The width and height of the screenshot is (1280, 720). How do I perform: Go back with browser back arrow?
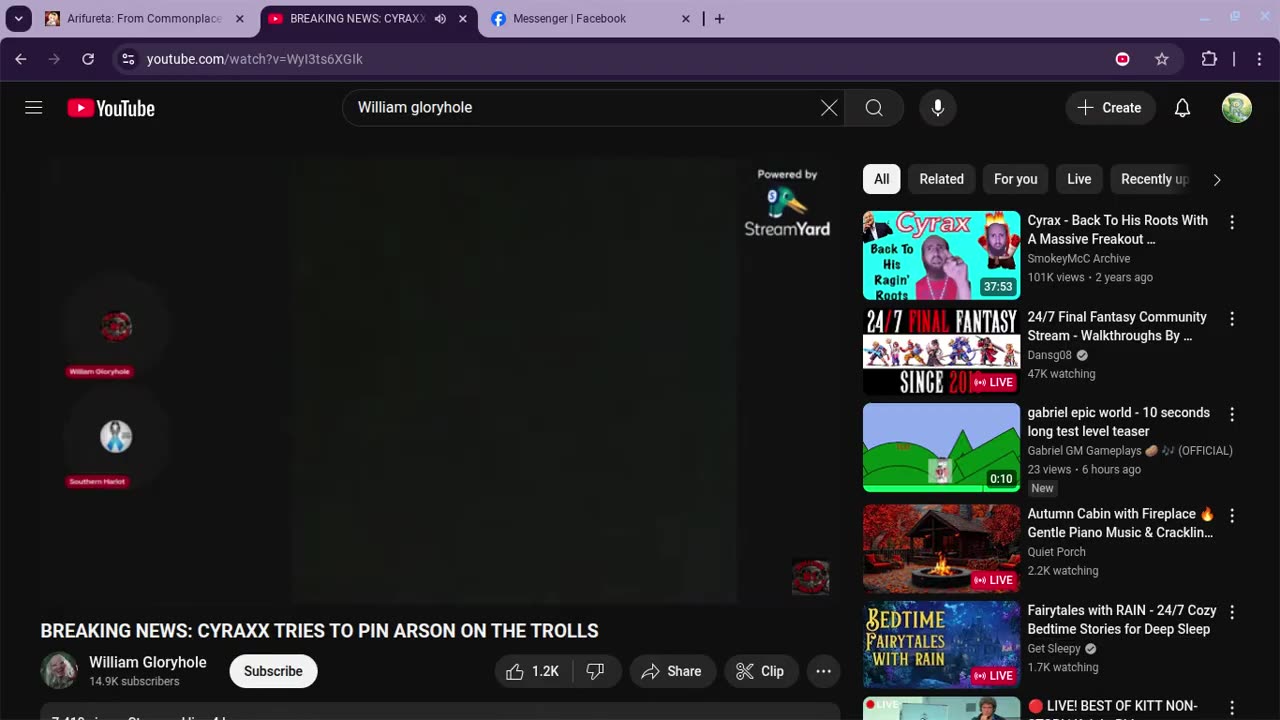pyautogui.click(x=21, y=59)
